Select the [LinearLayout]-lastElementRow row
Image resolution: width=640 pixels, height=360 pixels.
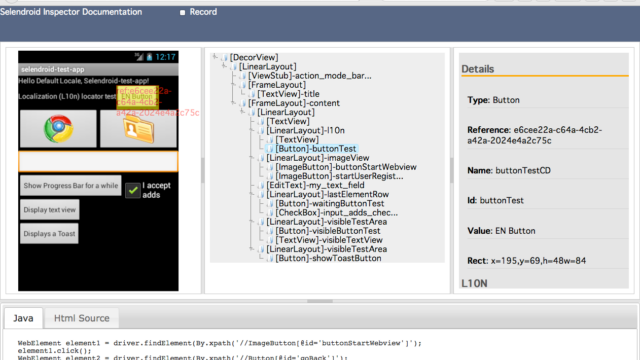click(x=327, y=194)
